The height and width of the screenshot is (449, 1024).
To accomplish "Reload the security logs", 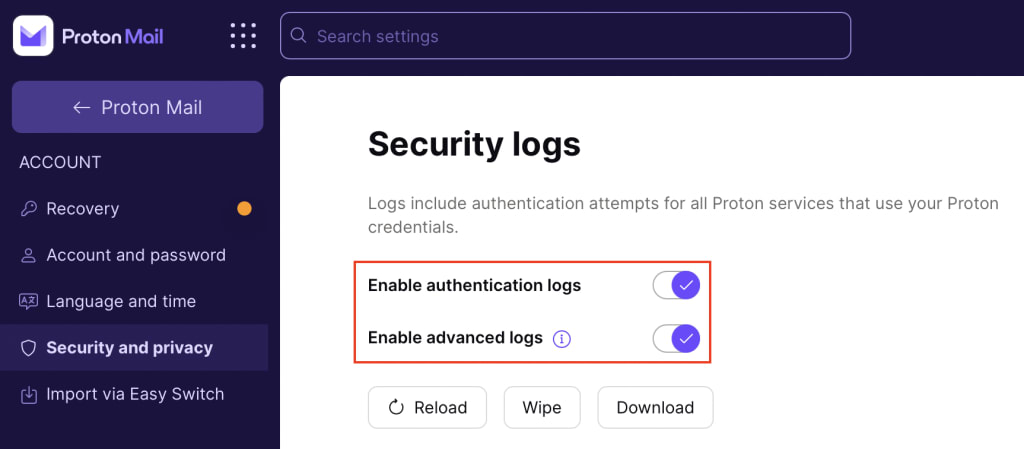I will tap(427, 408).
